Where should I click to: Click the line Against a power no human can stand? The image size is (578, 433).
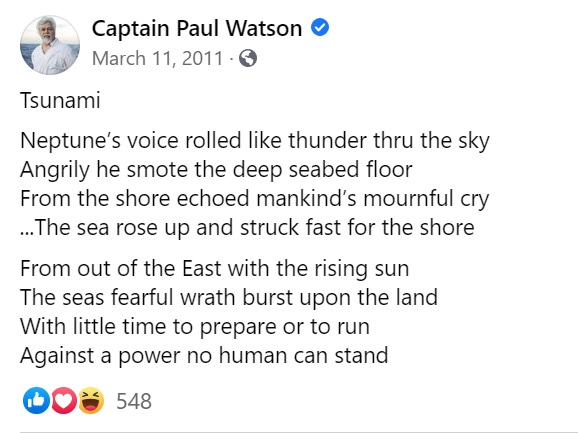tap(204, 356)
